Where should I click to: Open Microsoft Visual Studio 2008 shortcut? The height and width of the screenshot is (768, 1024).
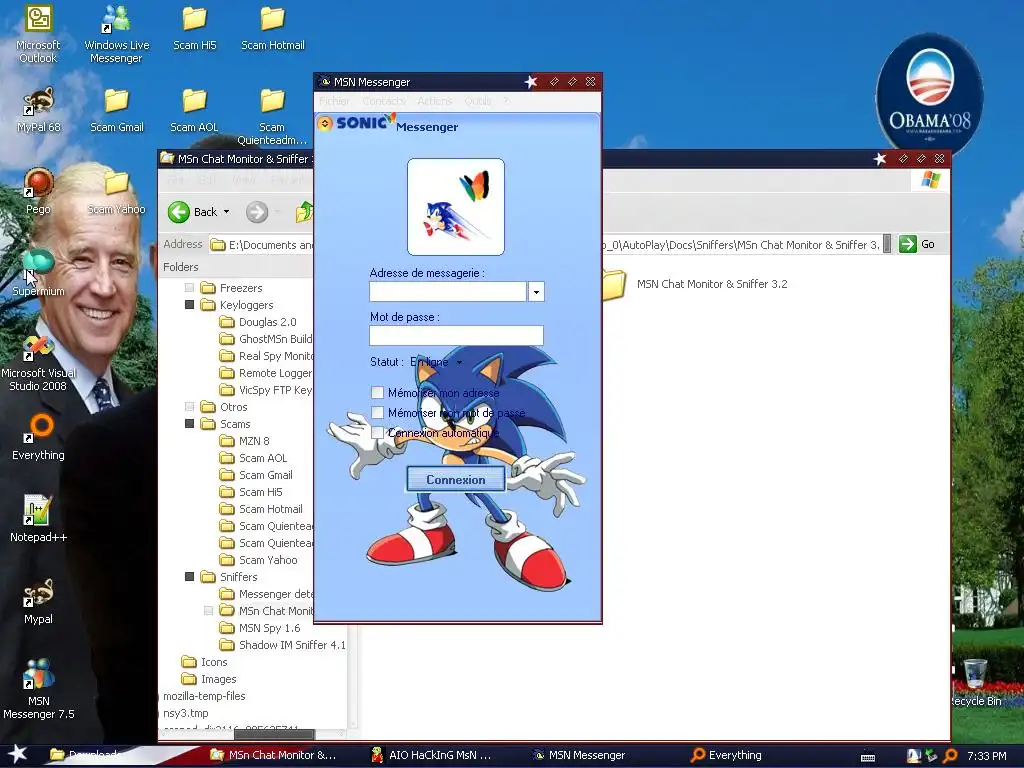(x=39, y=362)
